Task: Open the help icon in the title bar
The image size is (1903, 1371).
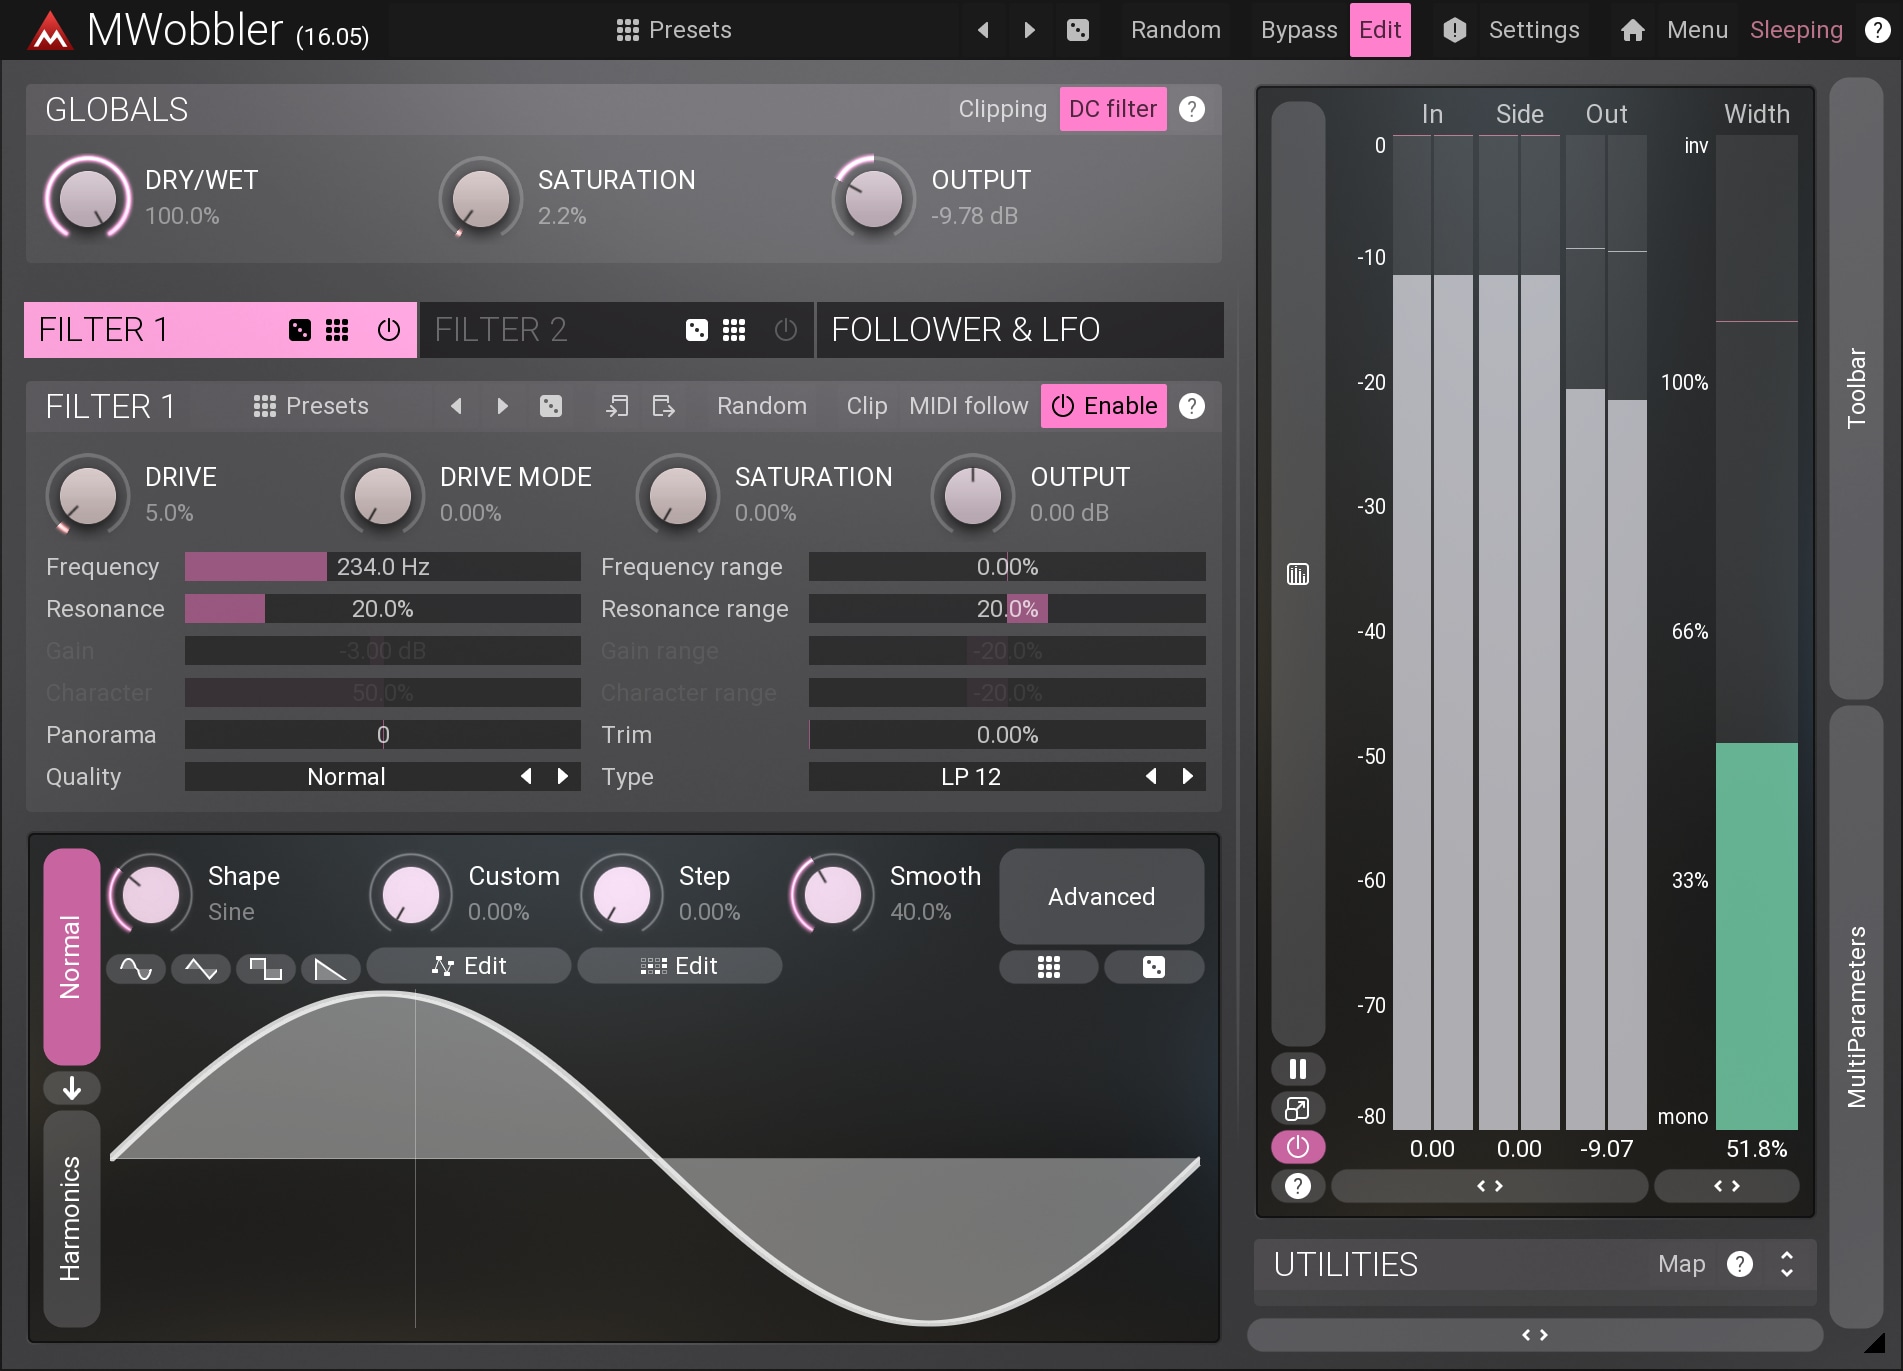Action: [1877, 30]
